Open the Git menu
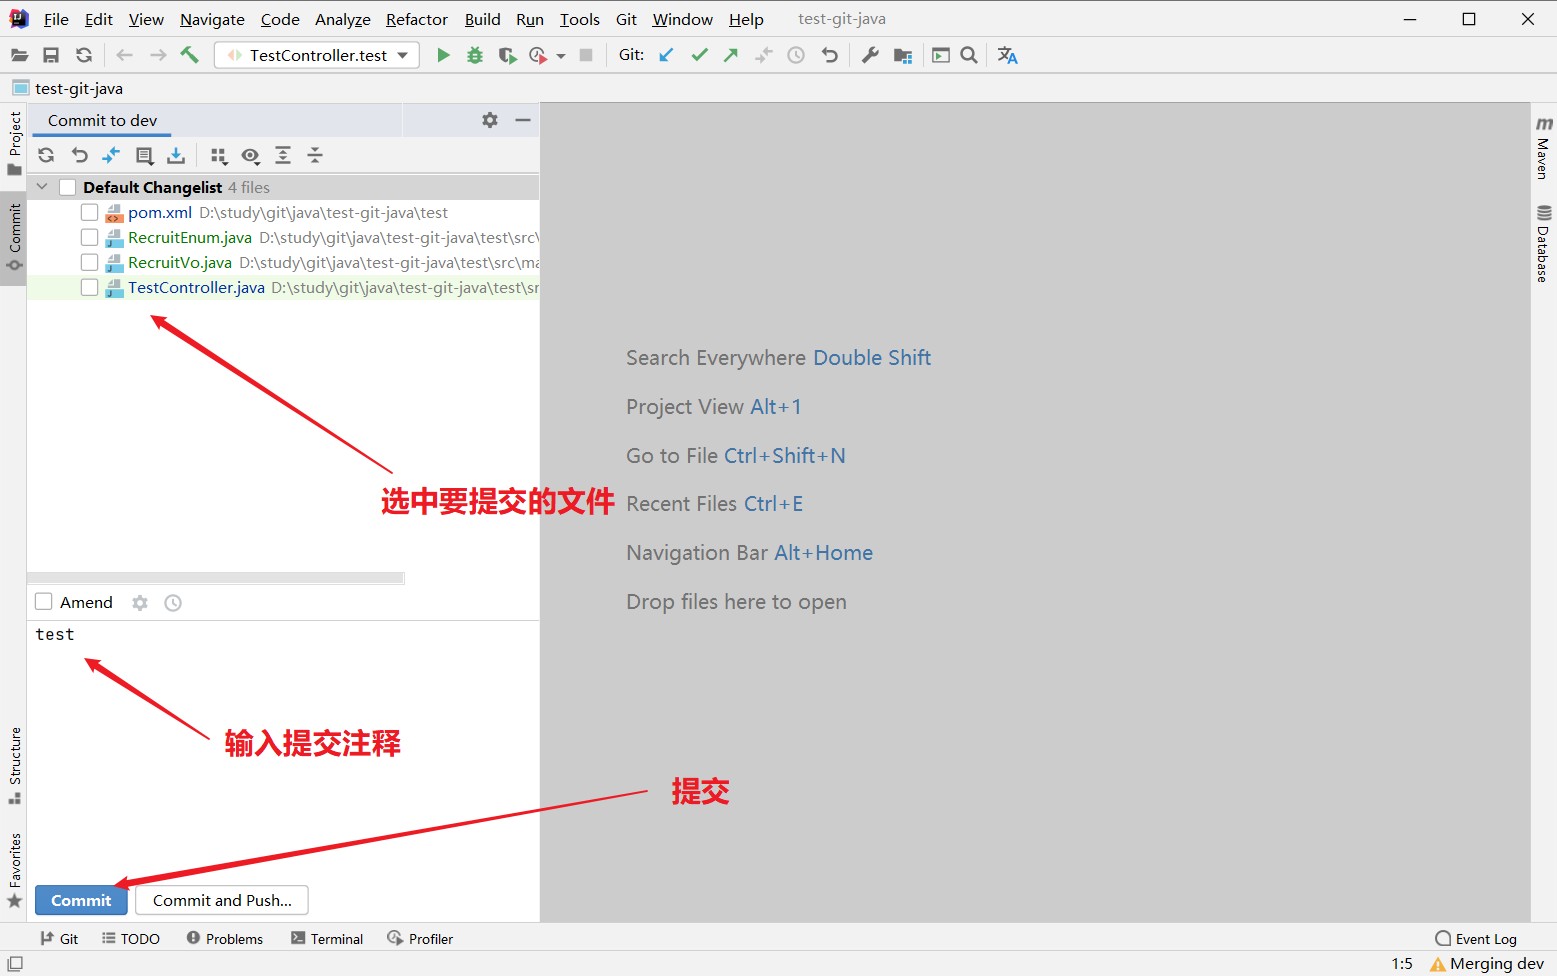 626,19
